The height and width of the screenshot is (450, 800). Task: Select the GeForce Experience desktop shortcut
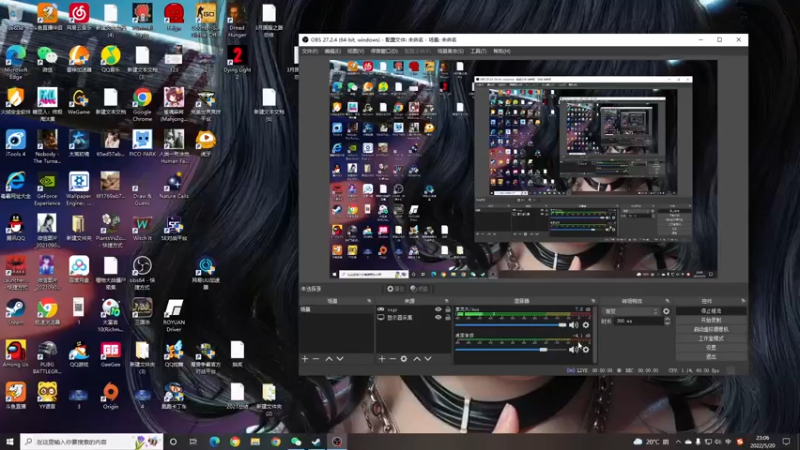(x=47, y=189)
